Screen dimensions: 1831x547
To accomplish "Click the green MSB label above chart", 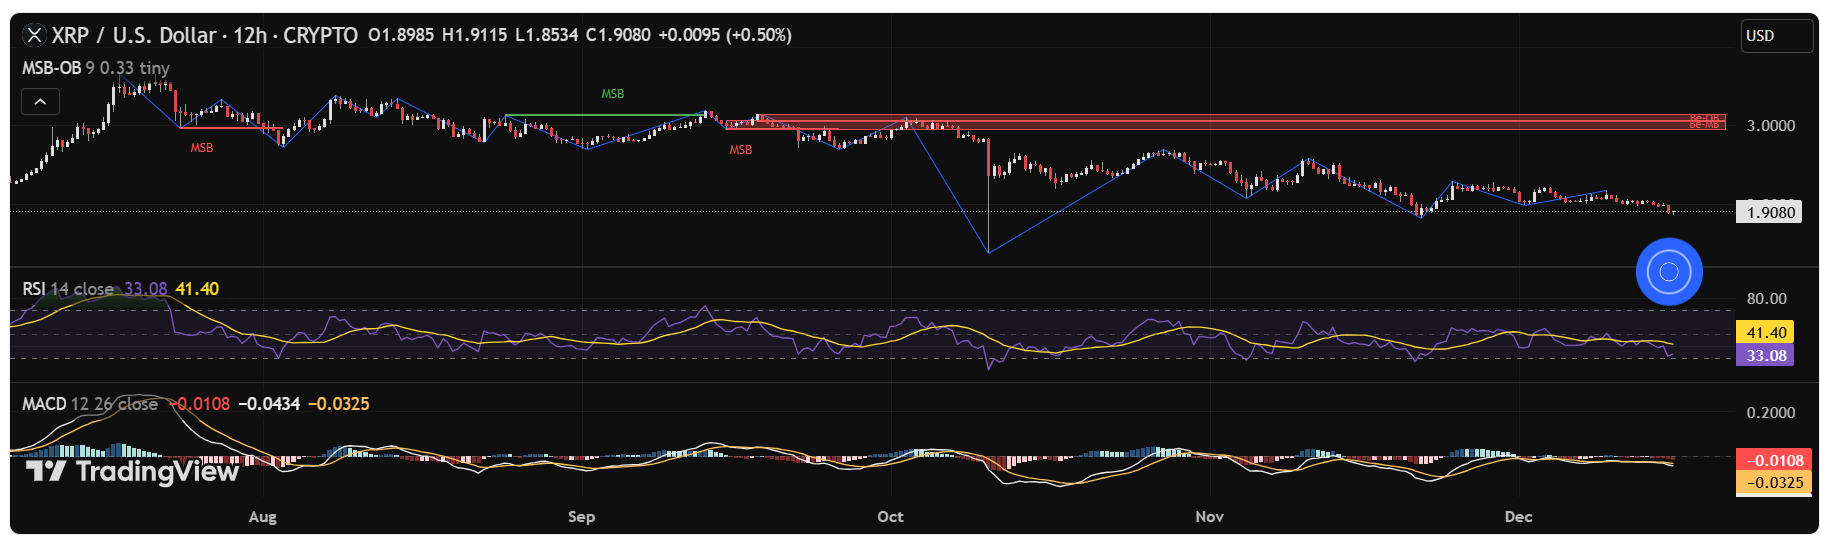I will tap(612, 94).
